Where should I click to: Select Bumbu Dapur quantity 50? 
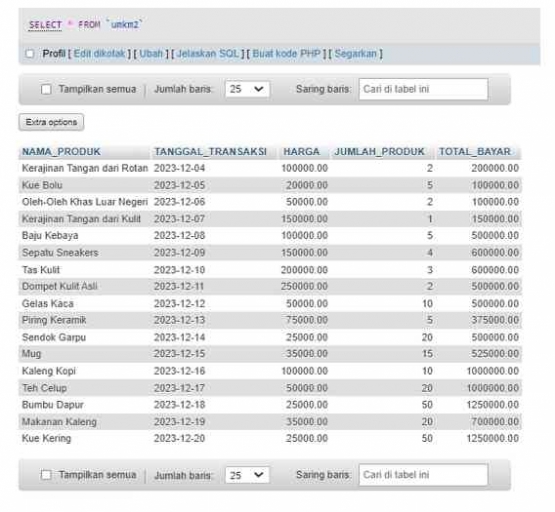coord(427,404)
